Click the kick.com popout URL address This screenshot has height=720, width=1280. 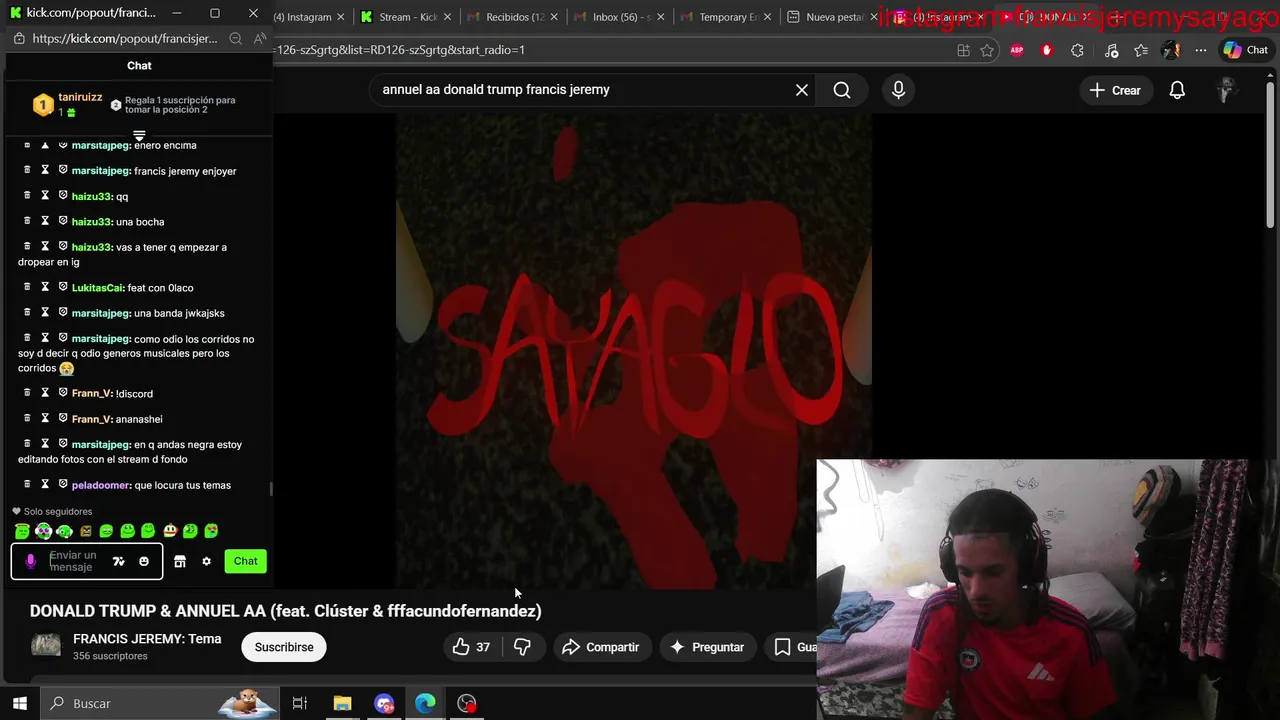click(125, 38)
